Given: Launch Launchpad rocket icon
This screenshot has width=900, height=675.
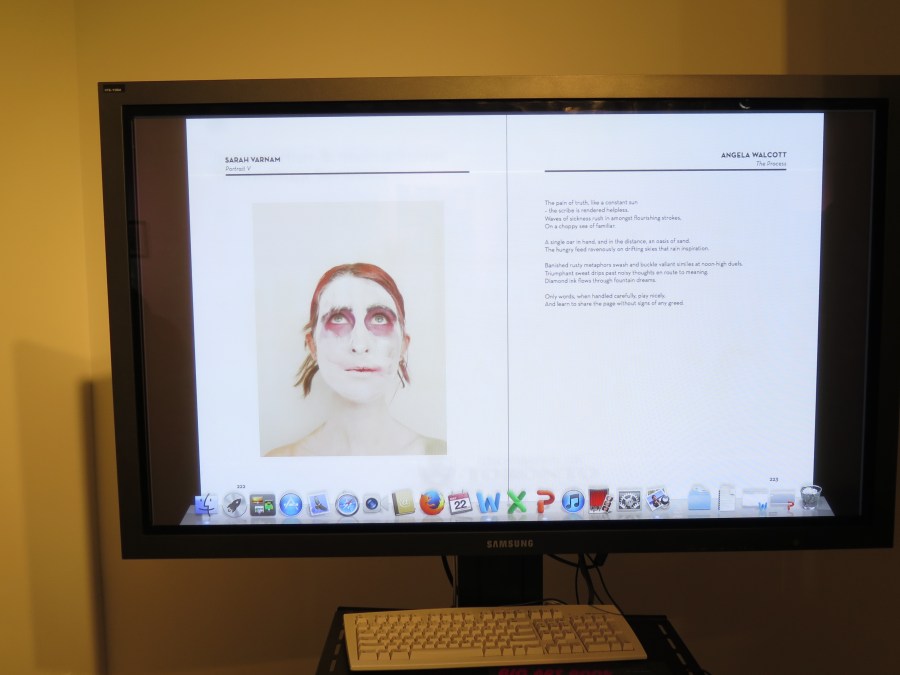Looking at the screenshot, I should point(235,503).
